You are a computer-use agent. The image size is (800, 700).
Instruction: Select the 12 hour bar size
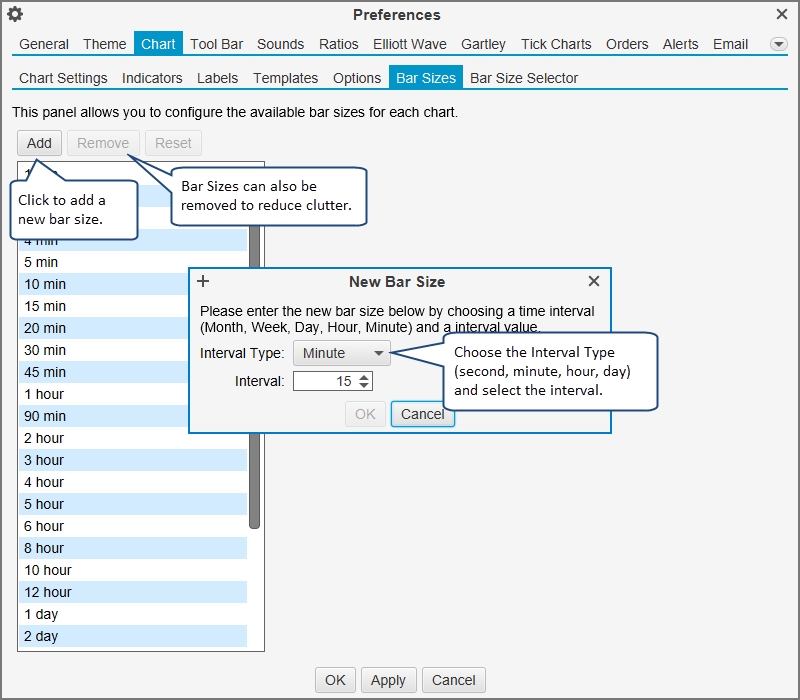click(x=133, y=592)
